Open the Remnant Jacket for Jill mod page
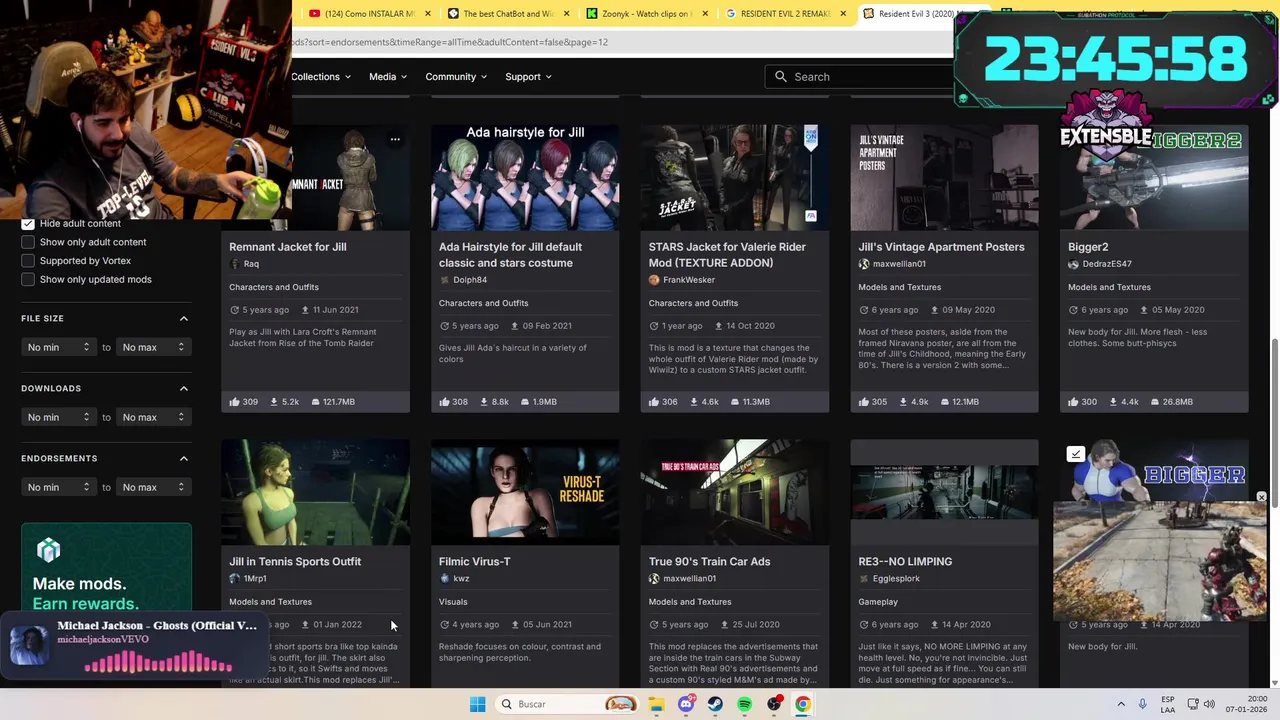 (x=288, y=247)
